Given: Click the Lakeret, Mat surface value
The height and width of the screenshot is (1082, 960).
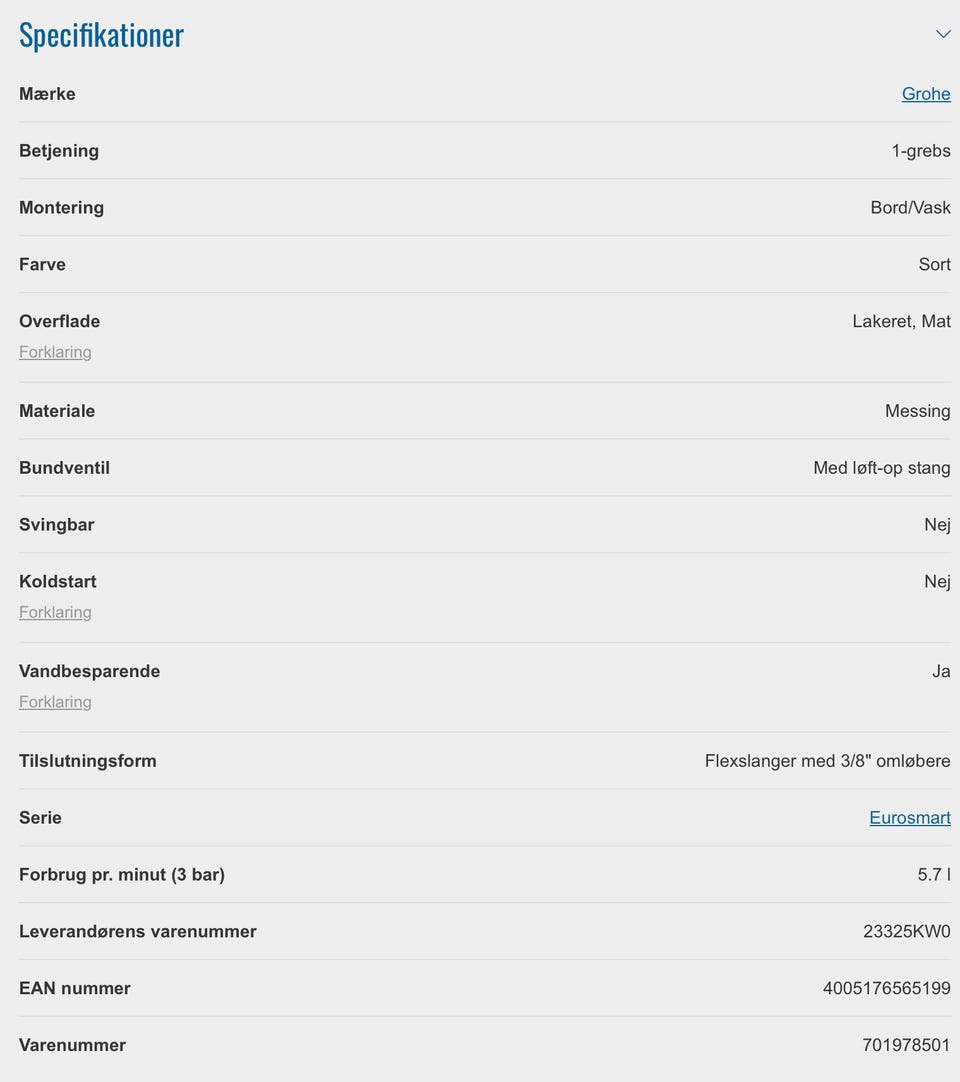Looking at the screenshot, I should (901, 321).
